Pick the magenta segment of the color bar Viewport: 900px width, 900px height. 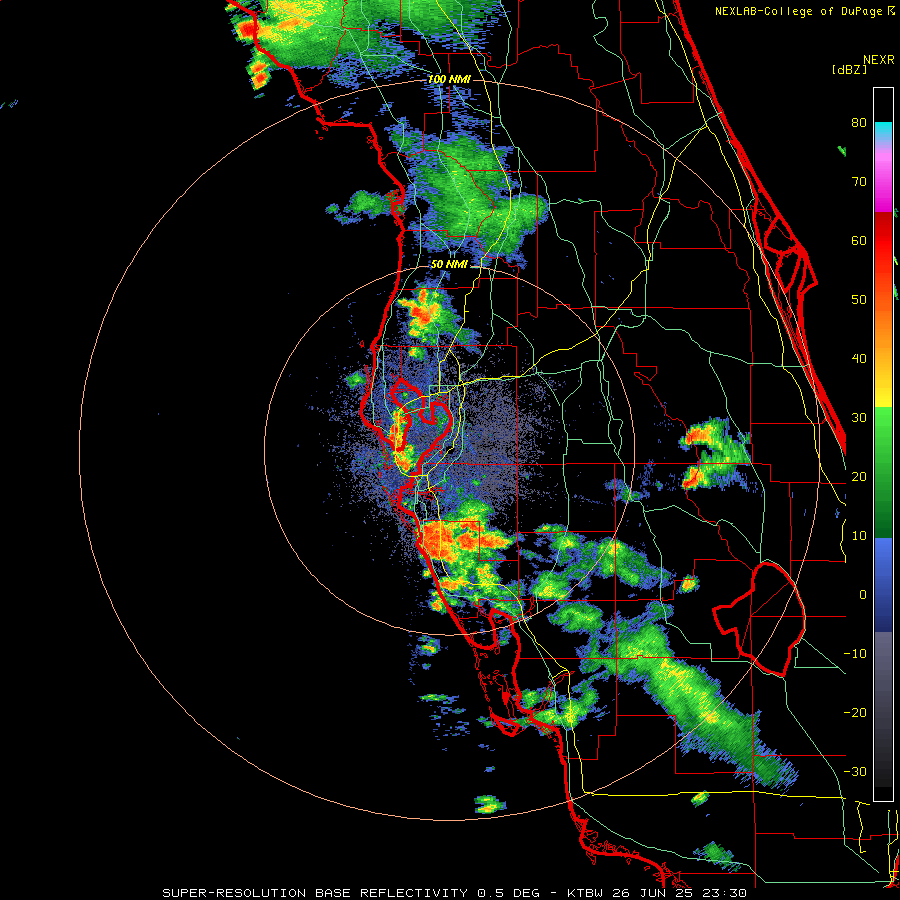coord(883,189)
